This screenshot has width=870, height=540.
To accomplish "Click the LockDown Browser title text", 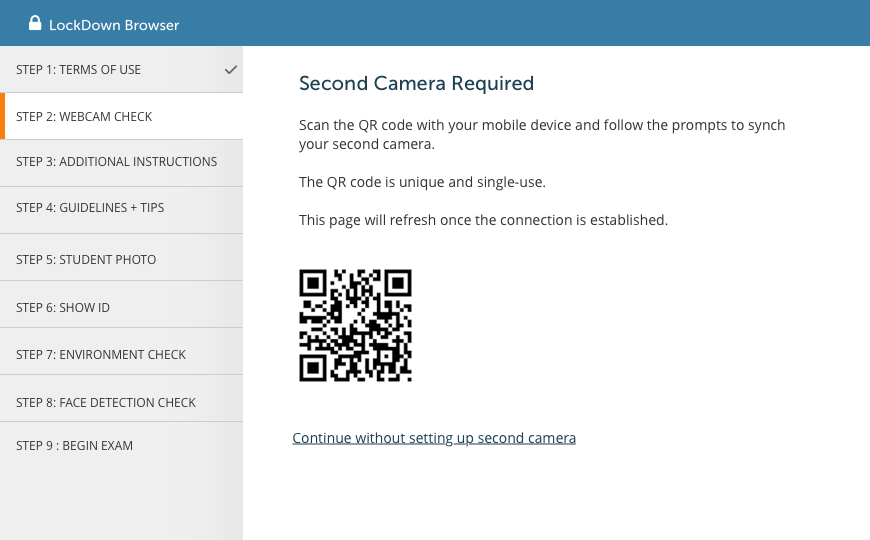I will tap(114, 25).
